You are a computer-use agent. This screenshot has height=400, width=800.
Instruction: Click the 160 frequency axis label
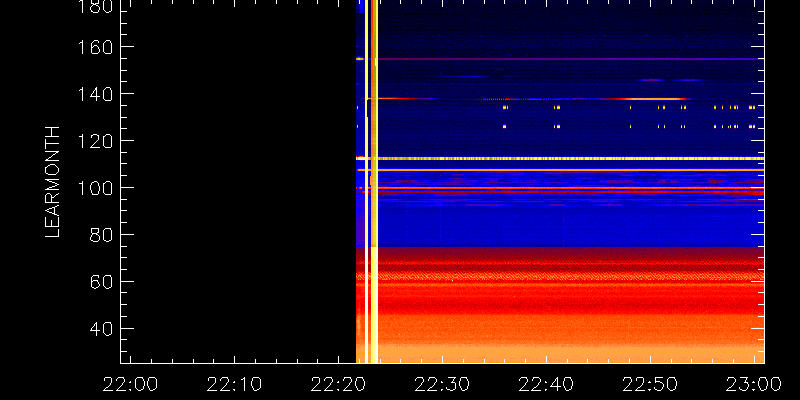click(x=95, y=48)
